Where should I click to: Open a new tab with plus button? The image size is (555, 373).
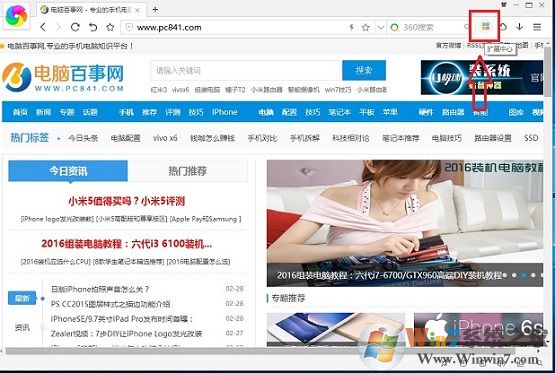pyautogui.click(x=155, y=10)
